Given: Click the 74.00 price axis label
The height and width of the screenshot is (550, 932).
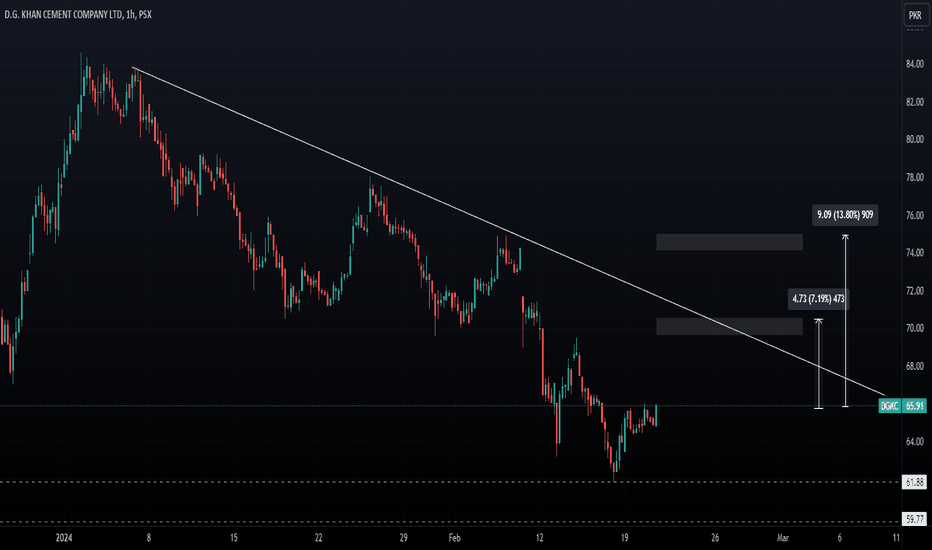Looking at the screenshot, I should click(915, 253).
